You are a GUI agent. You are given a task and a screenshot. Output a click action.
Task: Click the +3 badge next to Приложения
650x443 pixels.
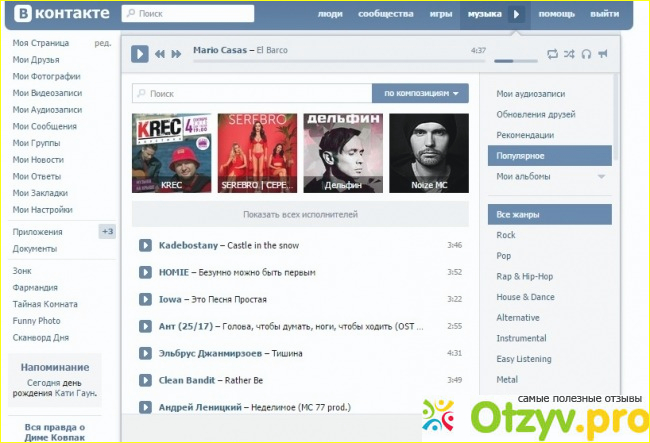pyautogui.click(x=107, y=231)
